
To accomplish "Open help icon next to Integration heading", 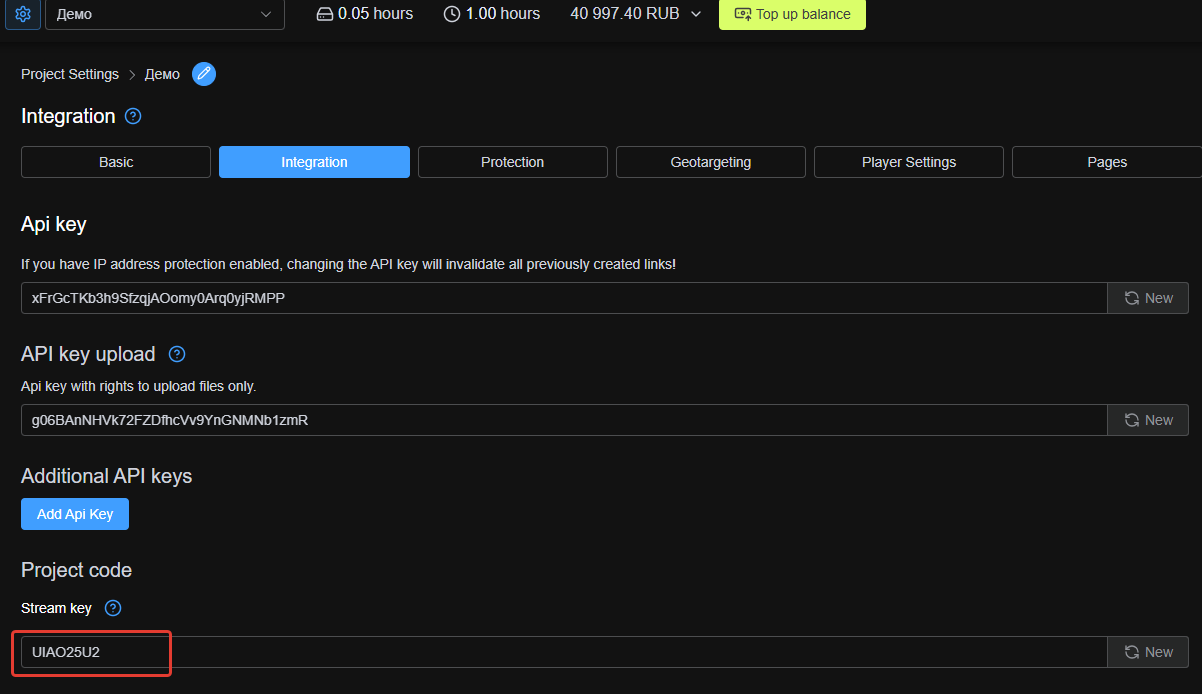I will [133, 116].
